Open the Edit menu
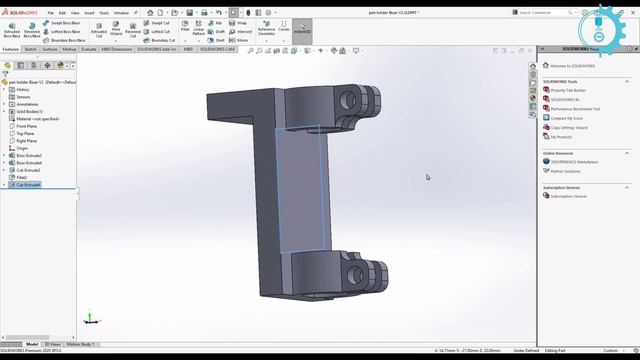 [62, 13]
